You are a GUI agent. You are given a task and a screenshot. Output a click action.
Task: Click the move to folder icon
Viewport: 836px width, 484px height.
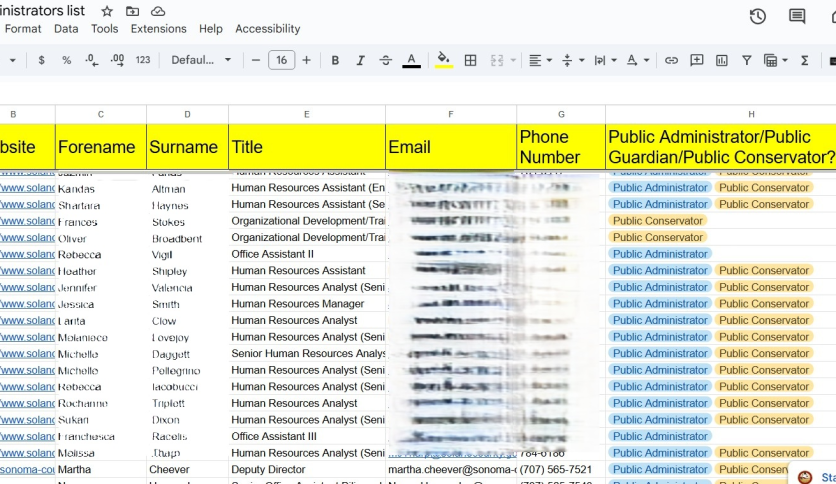[x=132, y=11]
